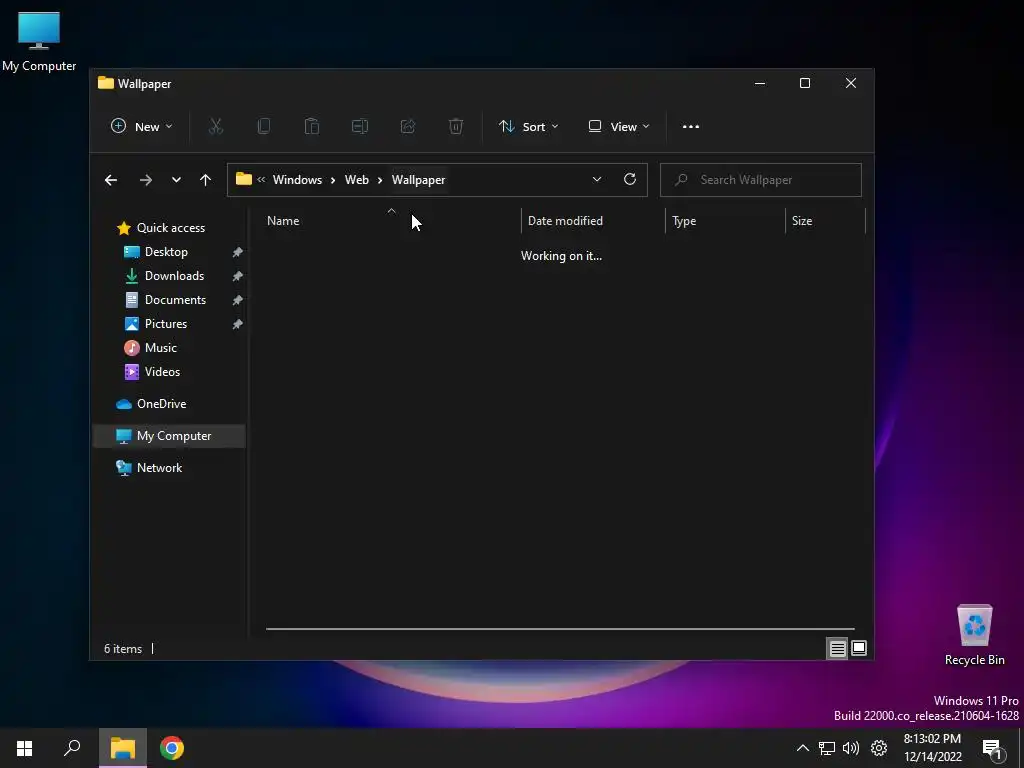Show hidden tray icons chevron
This screenshot has width=1024, height=768.
tap(803, 748)
